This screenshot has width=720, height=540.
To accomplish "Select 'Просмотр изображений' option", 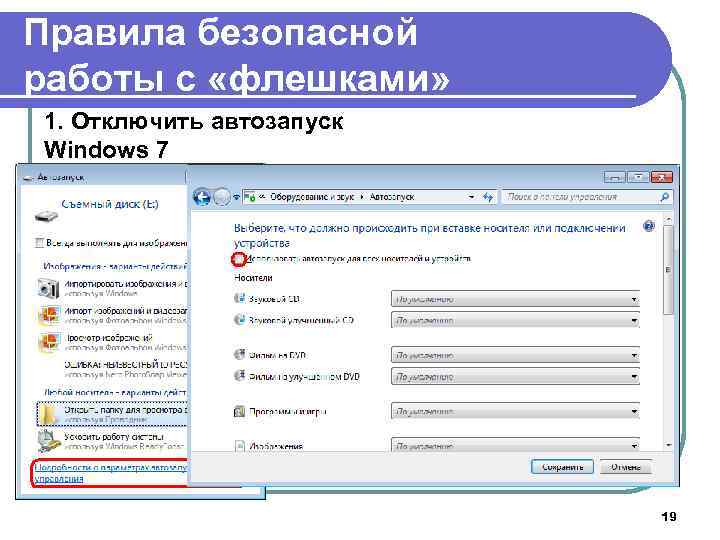I will click(112, 343).
